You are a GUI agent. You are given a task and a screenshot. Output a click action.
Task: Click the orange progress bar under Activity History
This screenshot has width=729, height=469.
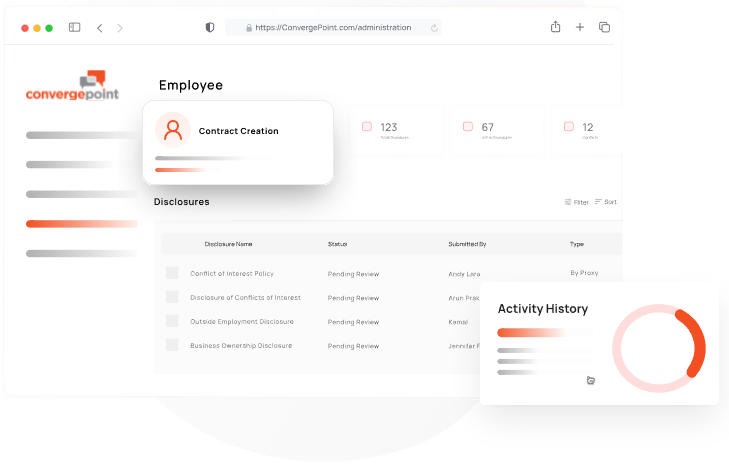click(532, 332)
